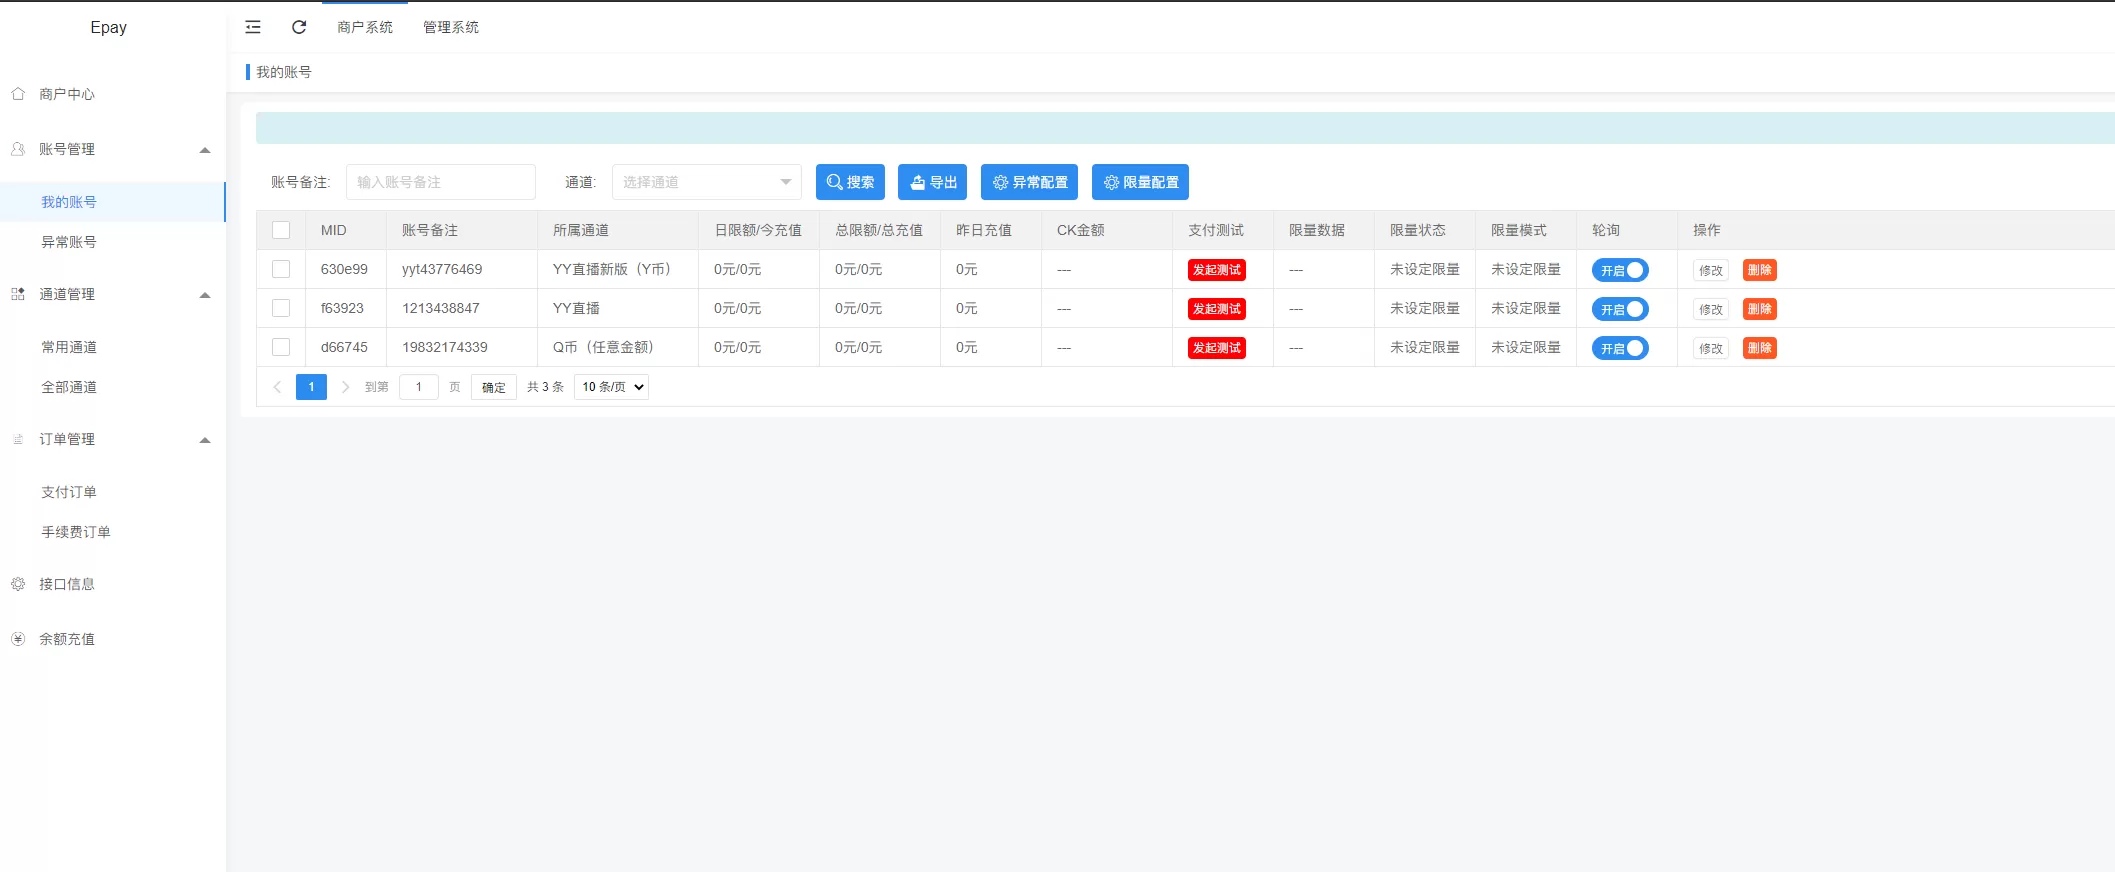Open 商户中心 home item in sidebar
2115x872 pixels.
(67, 94)
